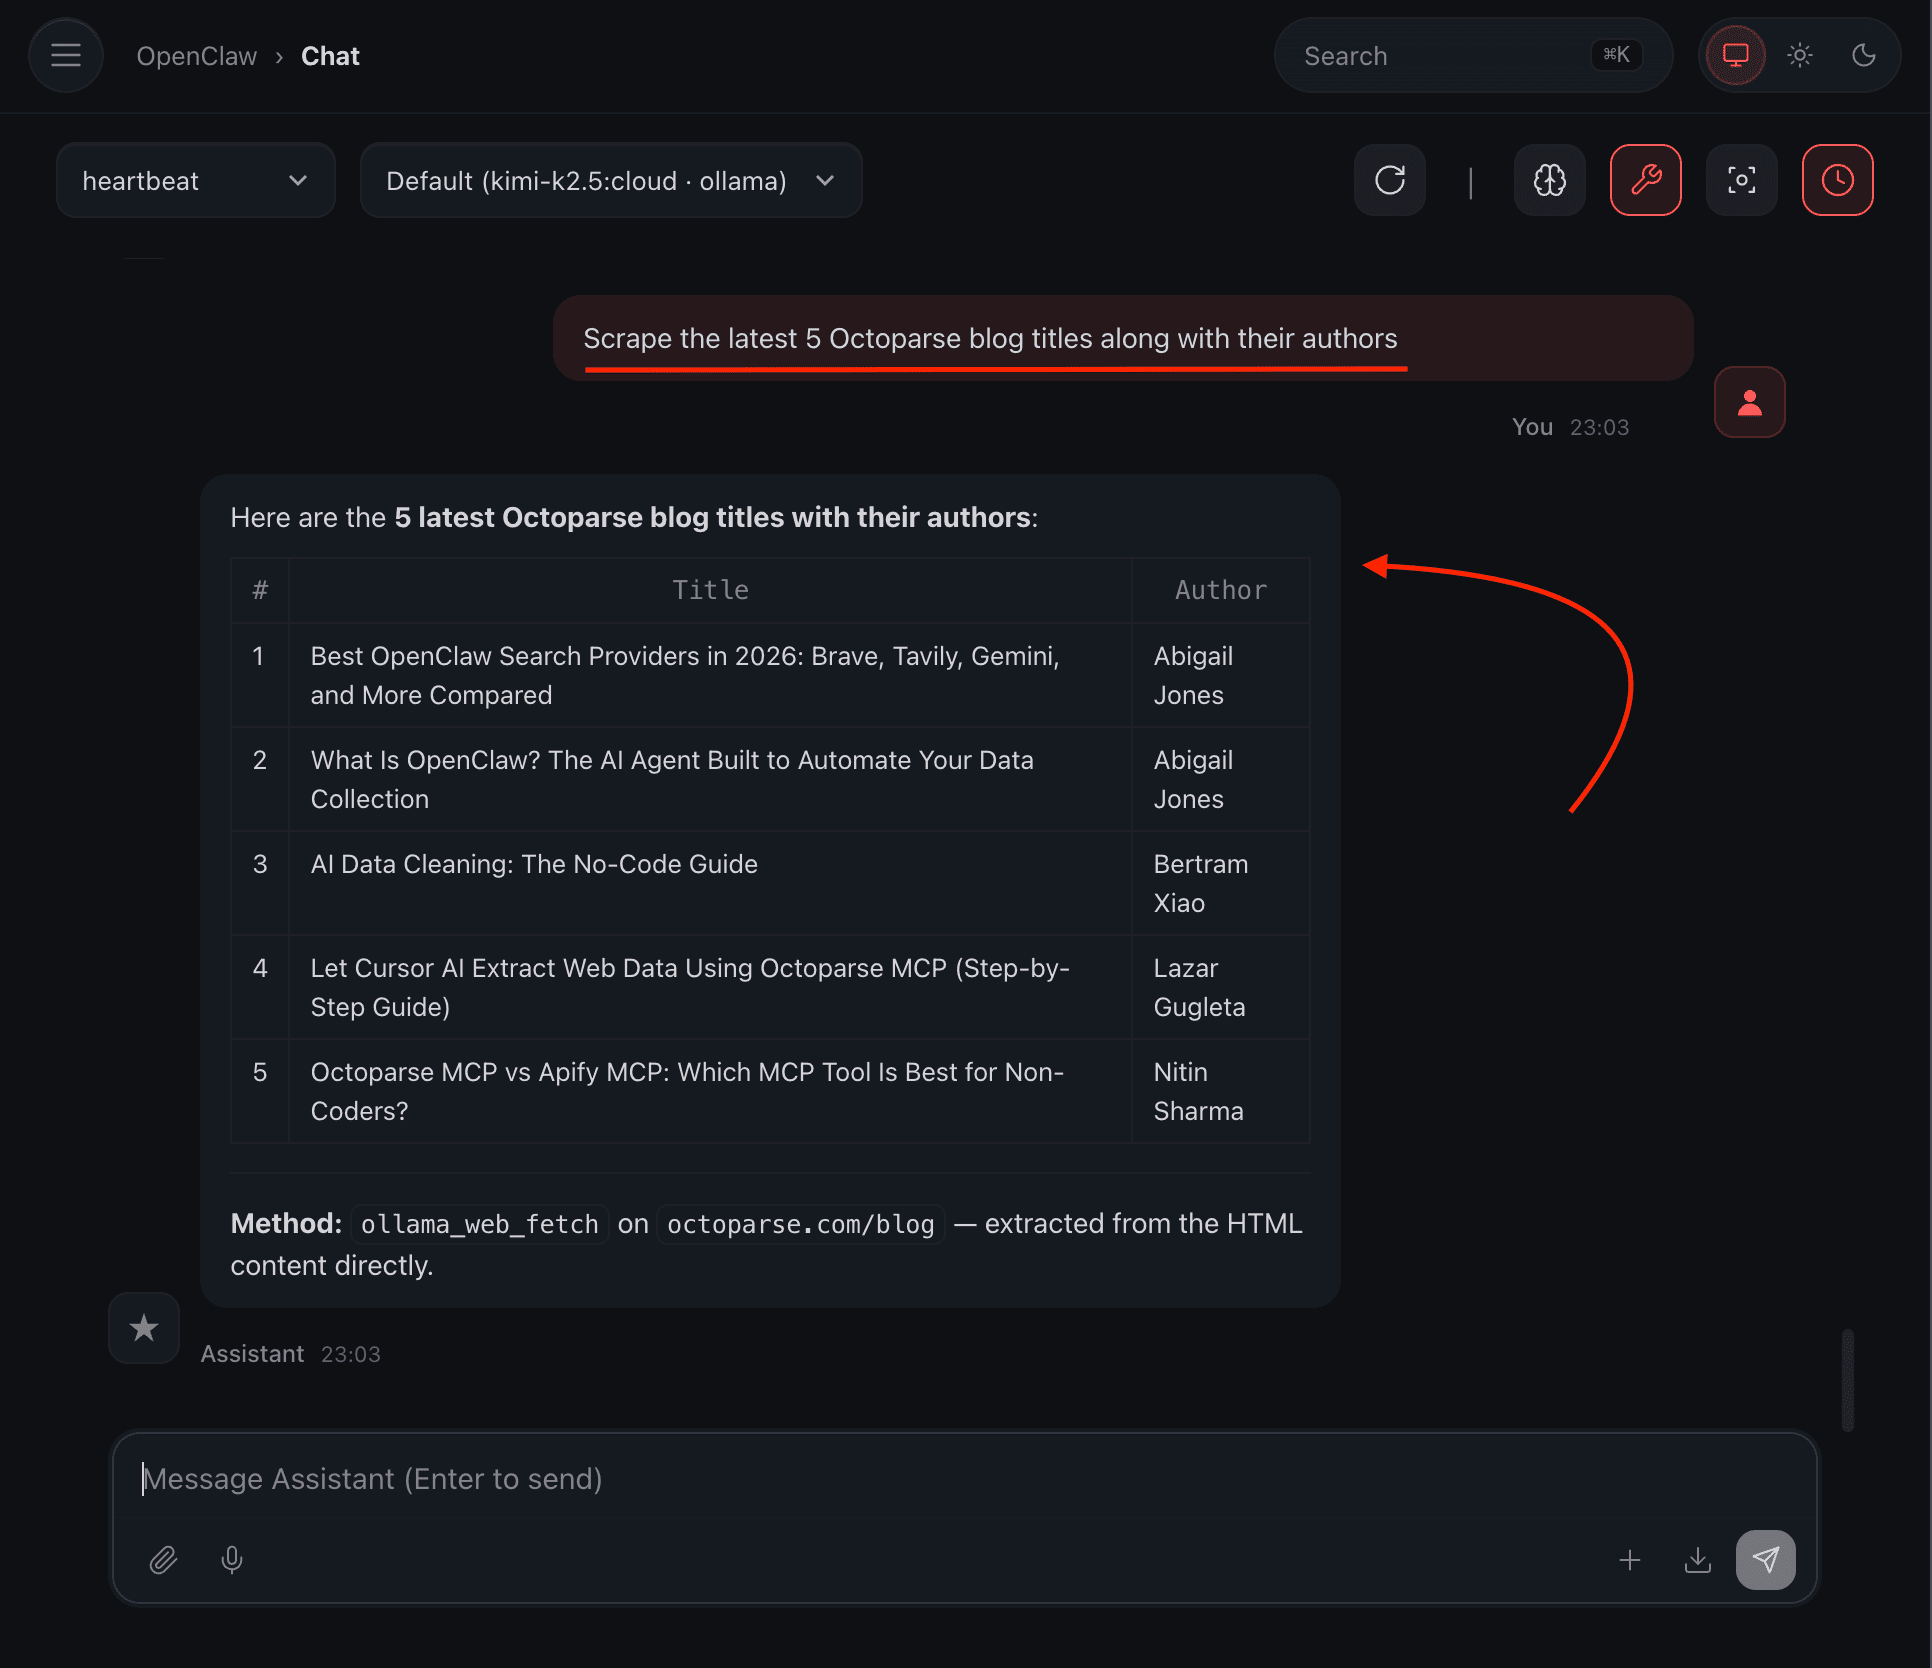Click the OpenClaw breadcrumb link
This screenshot has height=1668, width=1932.
[197, 56]
